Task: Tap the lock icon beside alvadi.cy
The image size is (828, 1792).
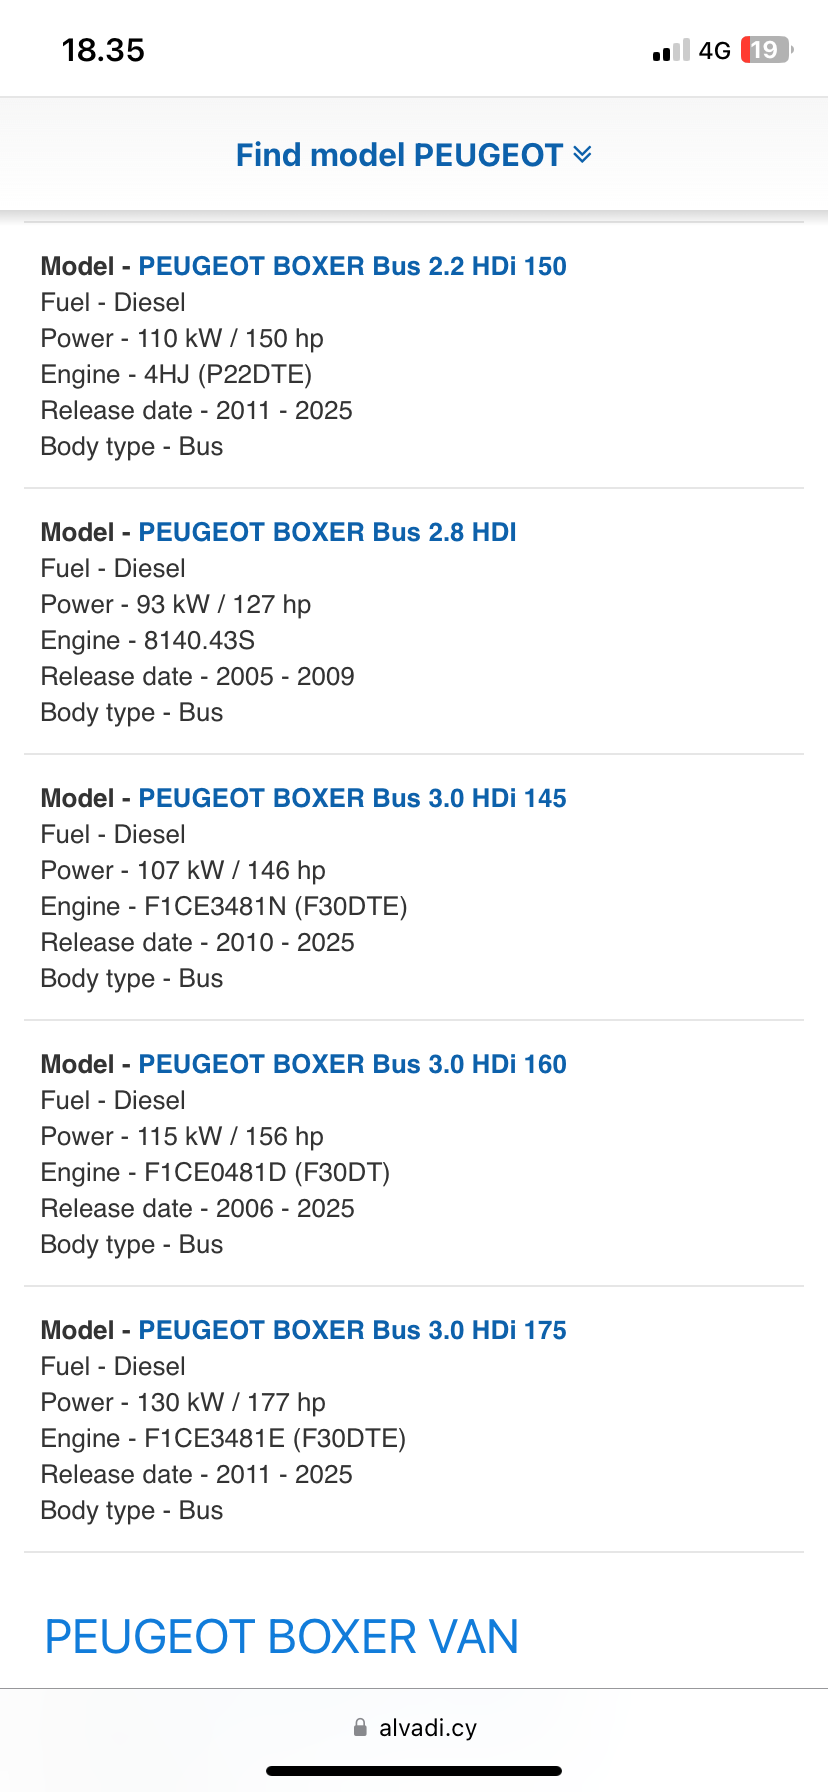Action: point(360,1727)
